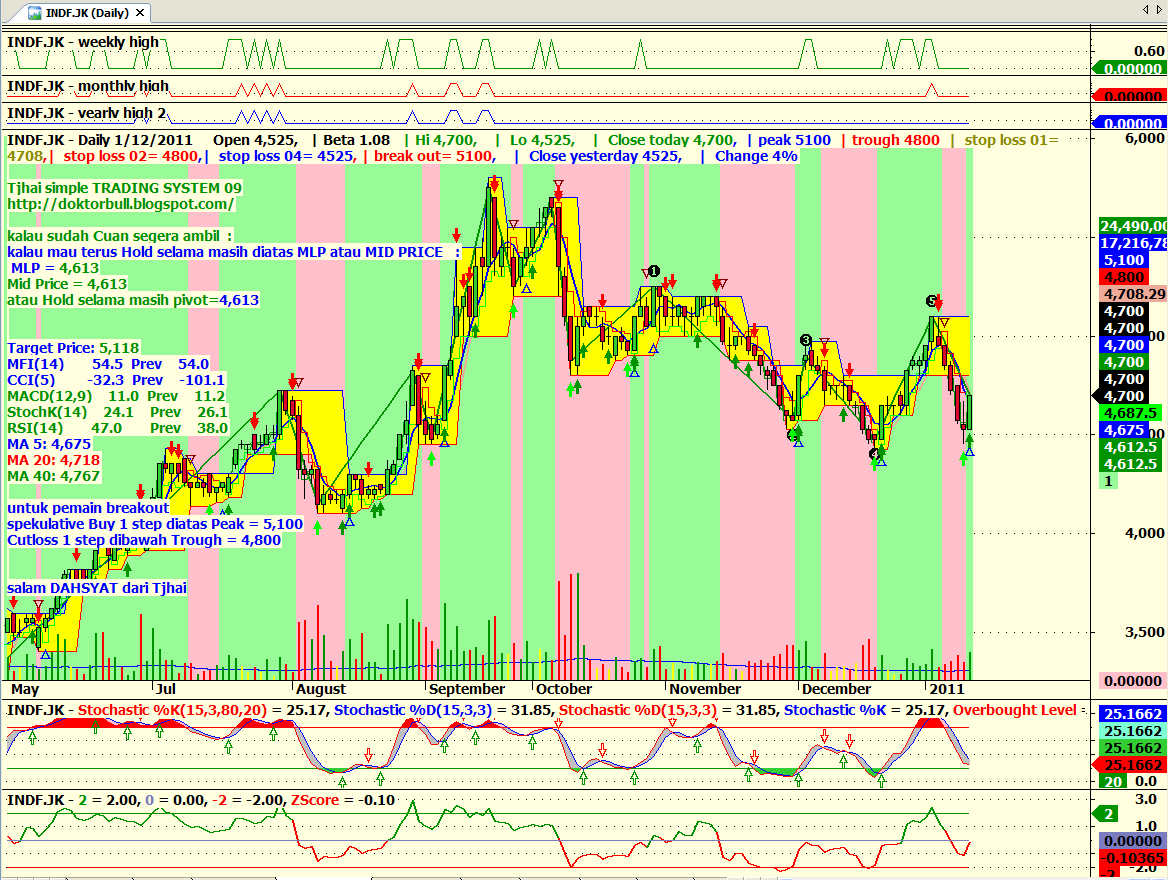1168x880 pixels.
Task: Click the 'trough 4800' title value
Action: point(895,140)
